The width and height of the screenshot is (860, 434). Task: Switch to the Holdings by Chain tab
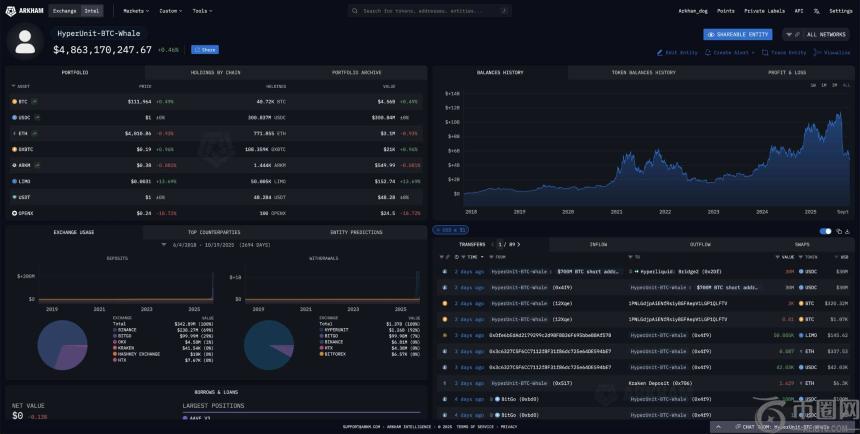coord(215,73)
